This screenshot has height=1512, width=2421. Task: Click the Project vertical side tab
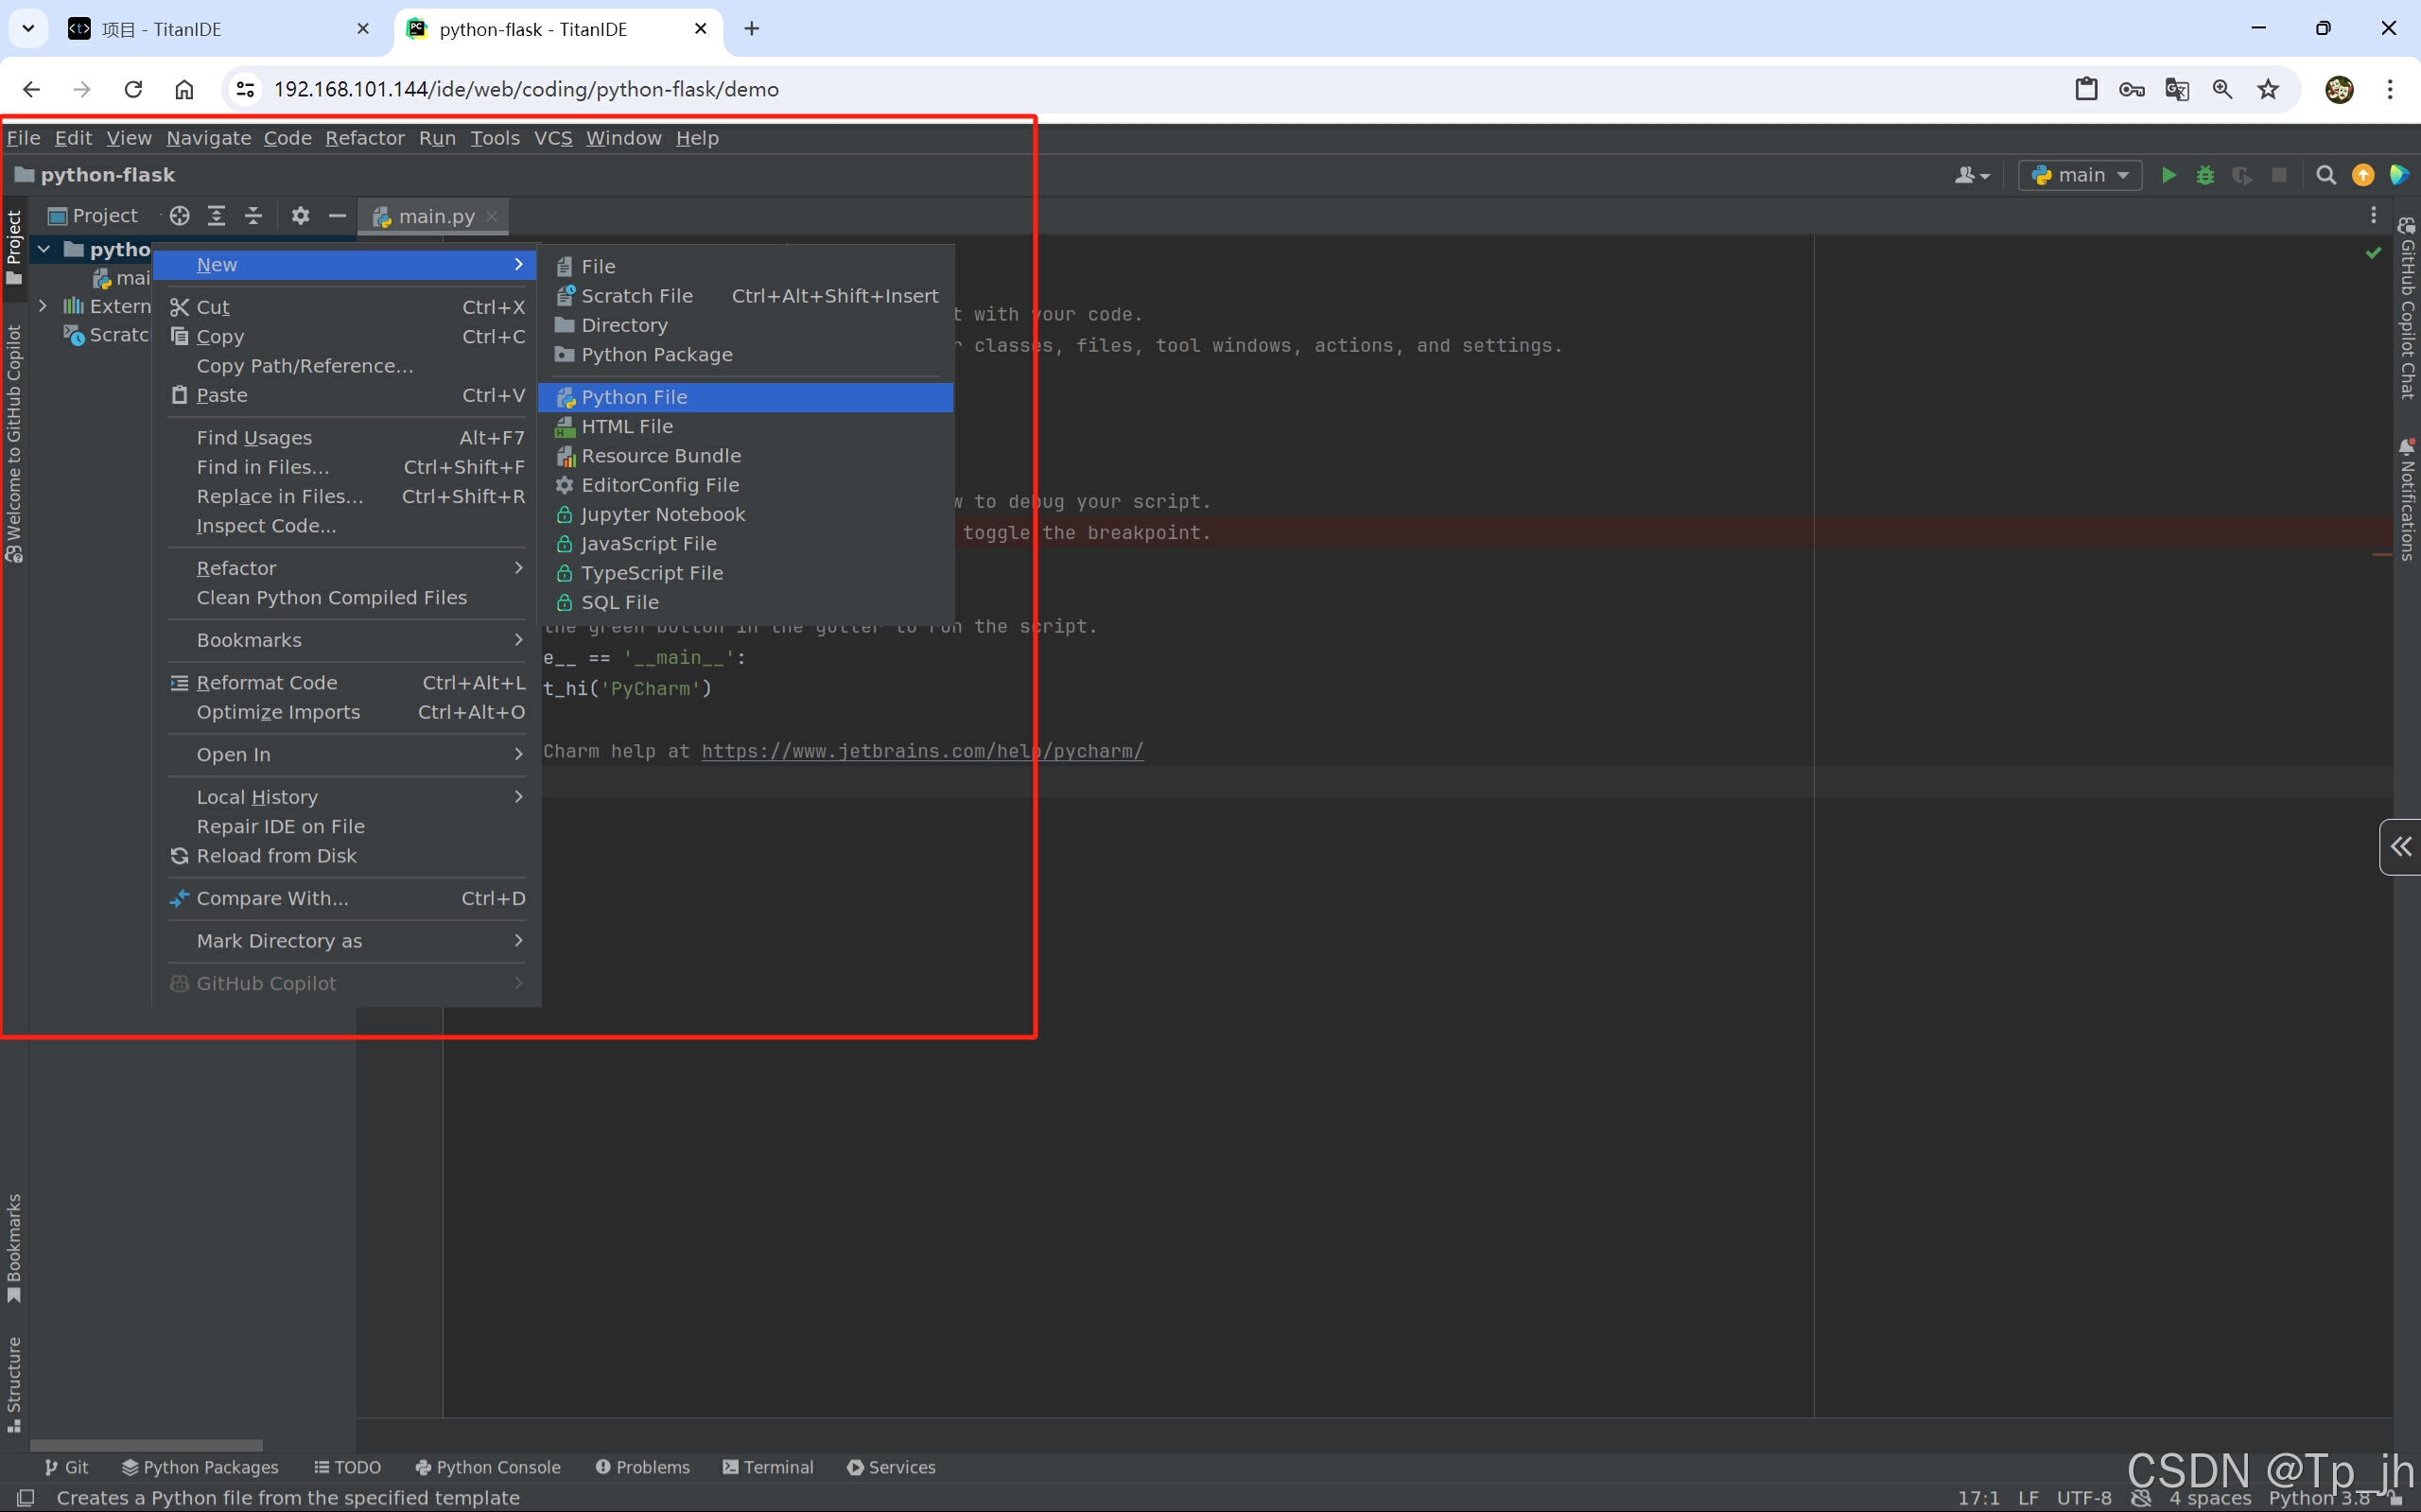[x=14, y=247]
